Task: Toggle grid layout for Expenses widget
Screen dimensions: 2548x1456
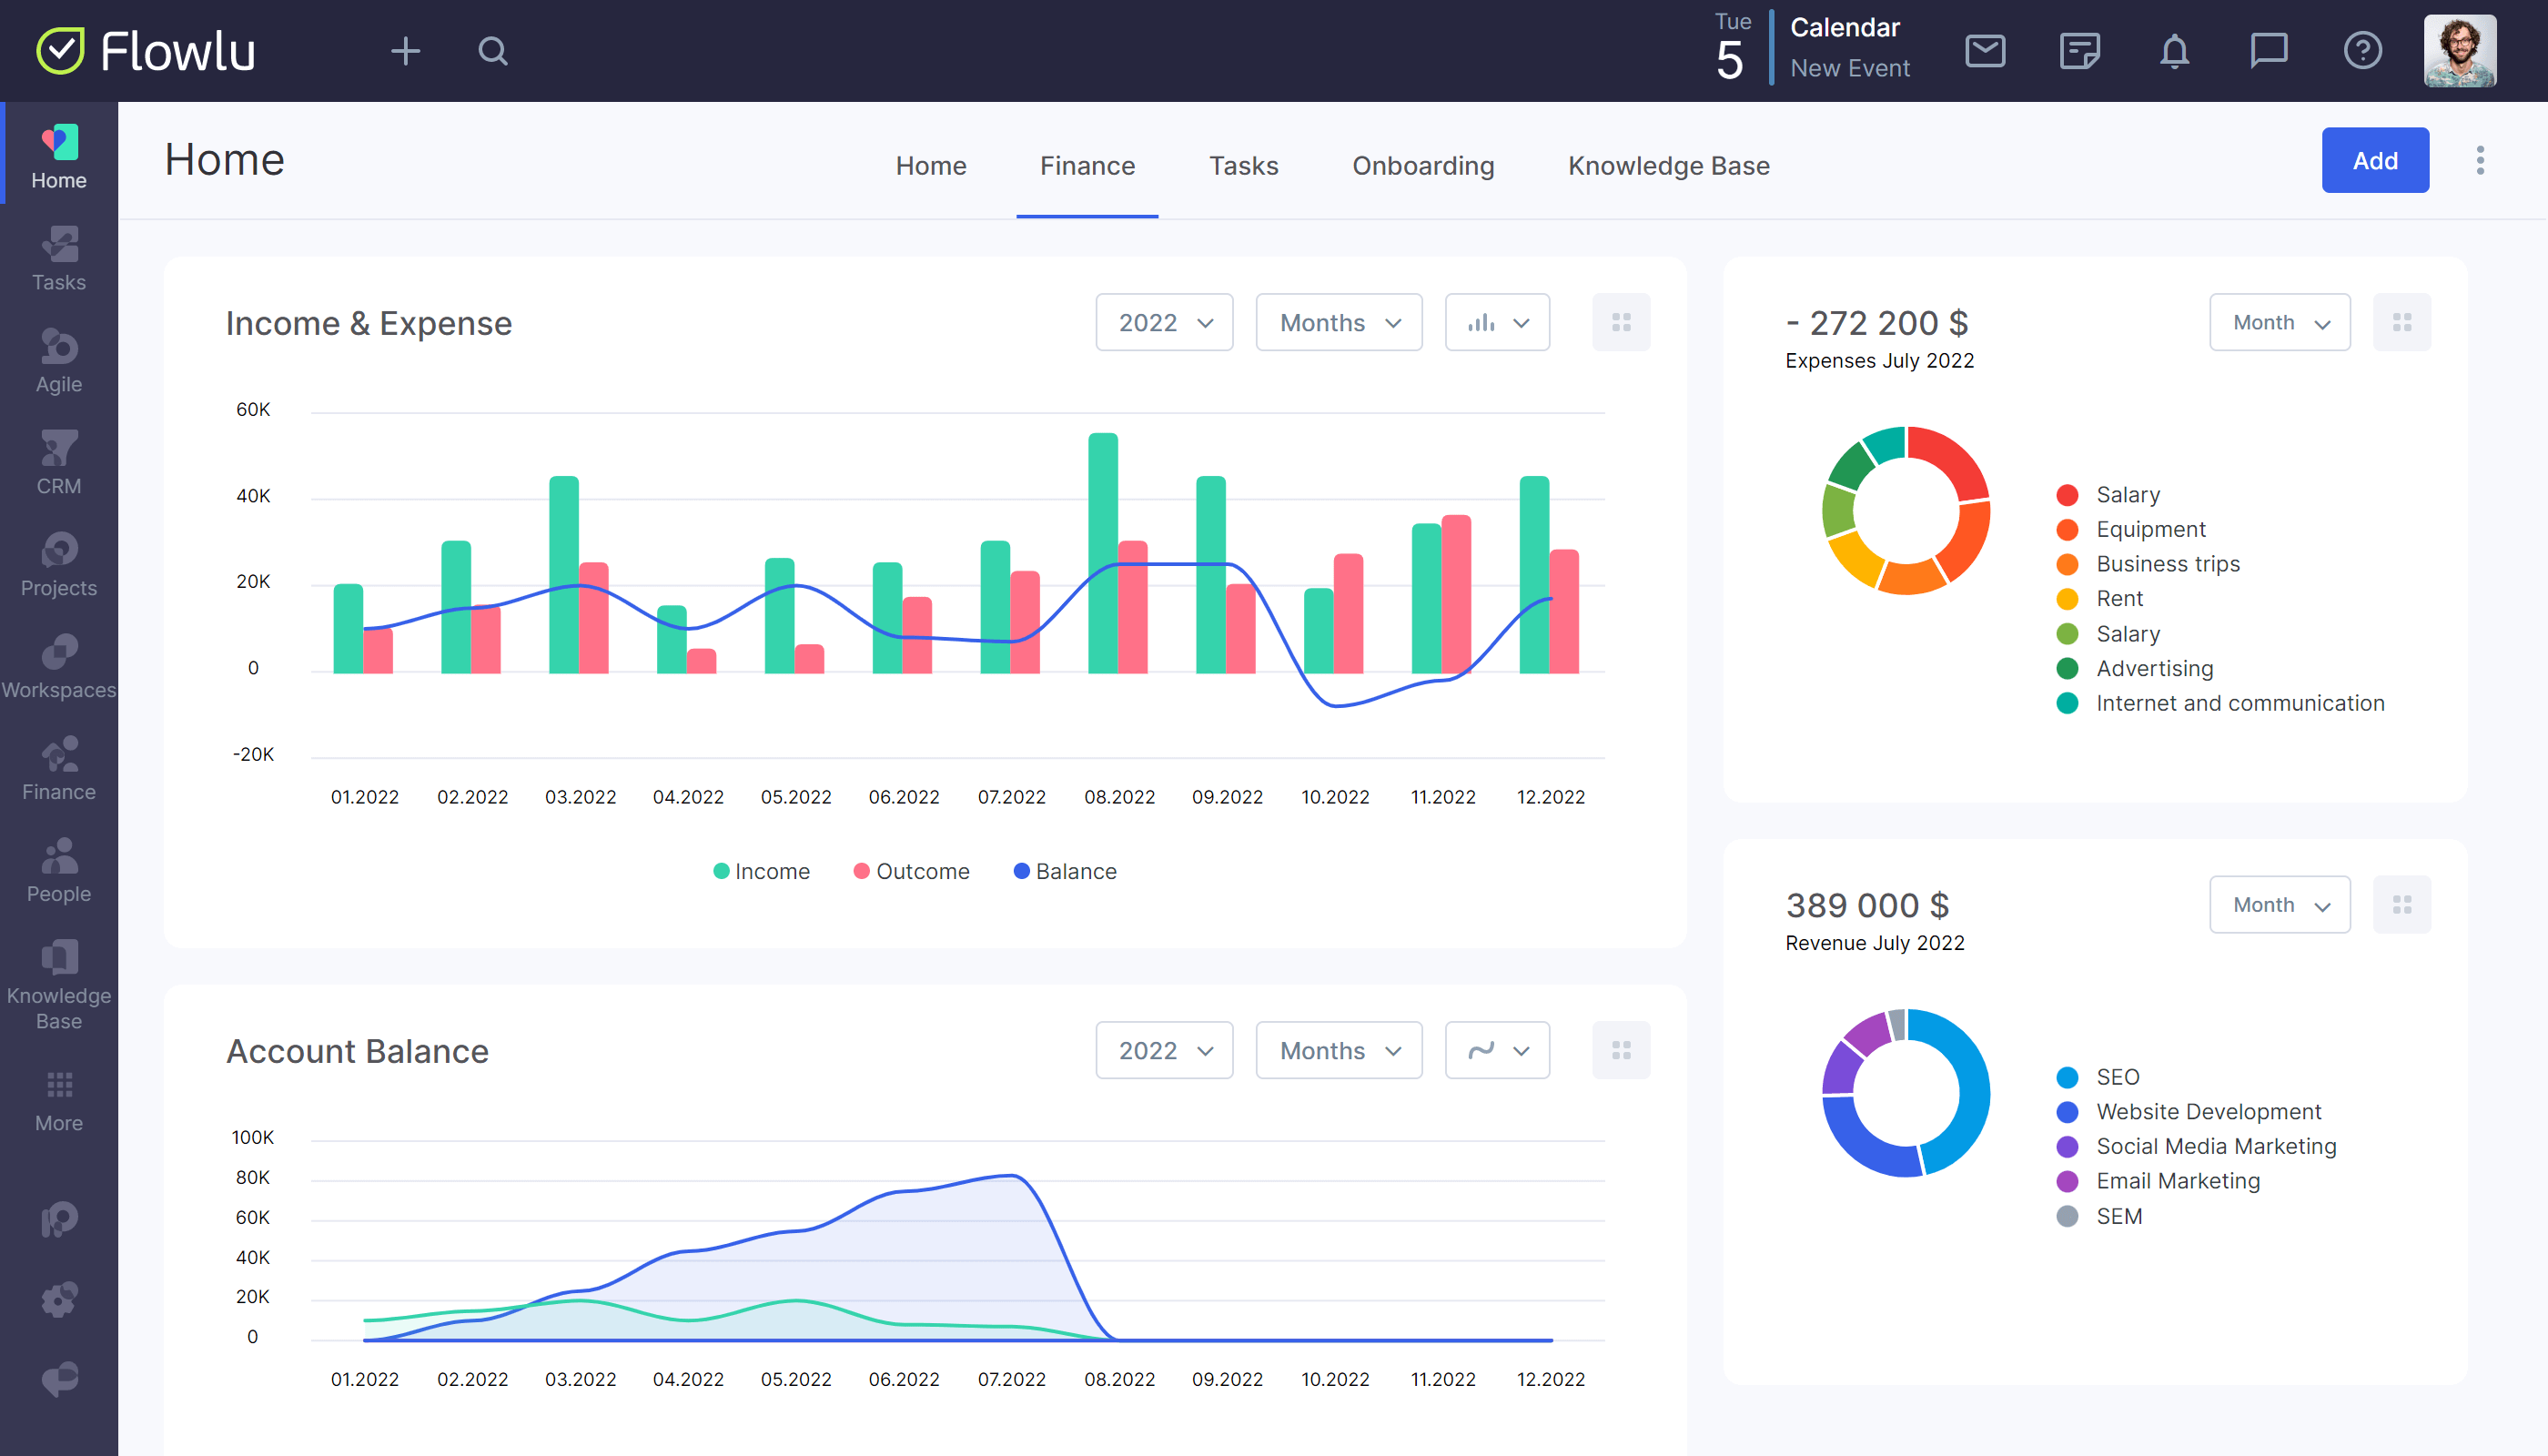Action: (2402, 322)
